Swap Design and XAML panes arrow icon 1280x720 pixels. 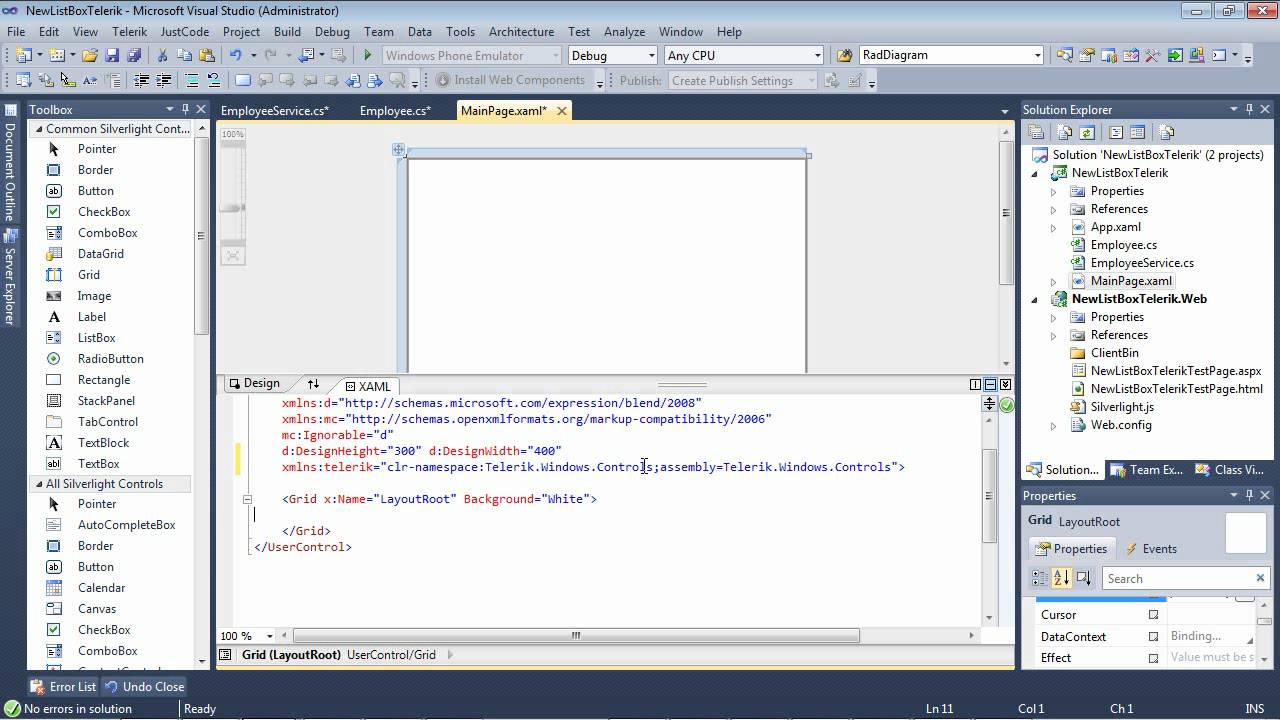tap(313, 384)
